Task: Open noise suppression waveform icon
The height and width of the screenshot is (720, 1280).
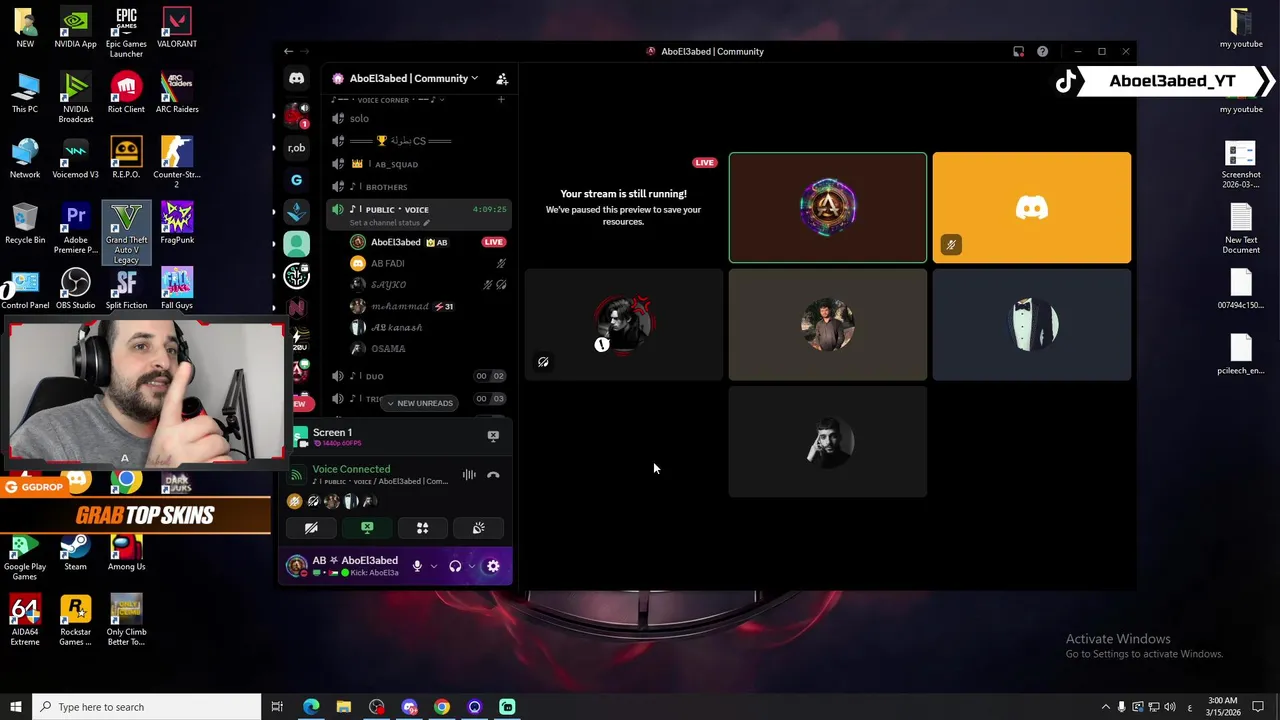Action: coord(469,475)
